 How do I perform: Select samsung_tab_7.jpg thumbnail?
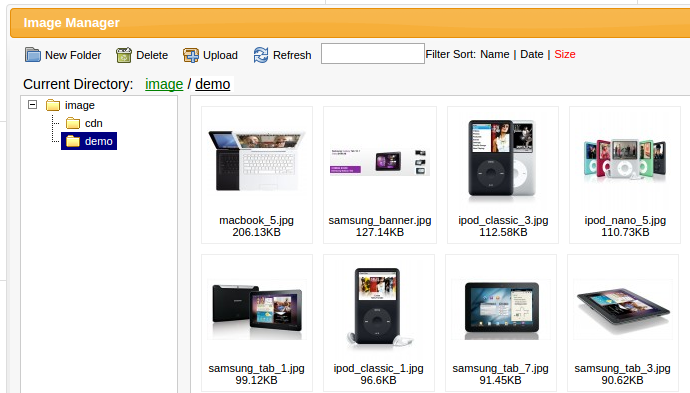tap(501, 309)
